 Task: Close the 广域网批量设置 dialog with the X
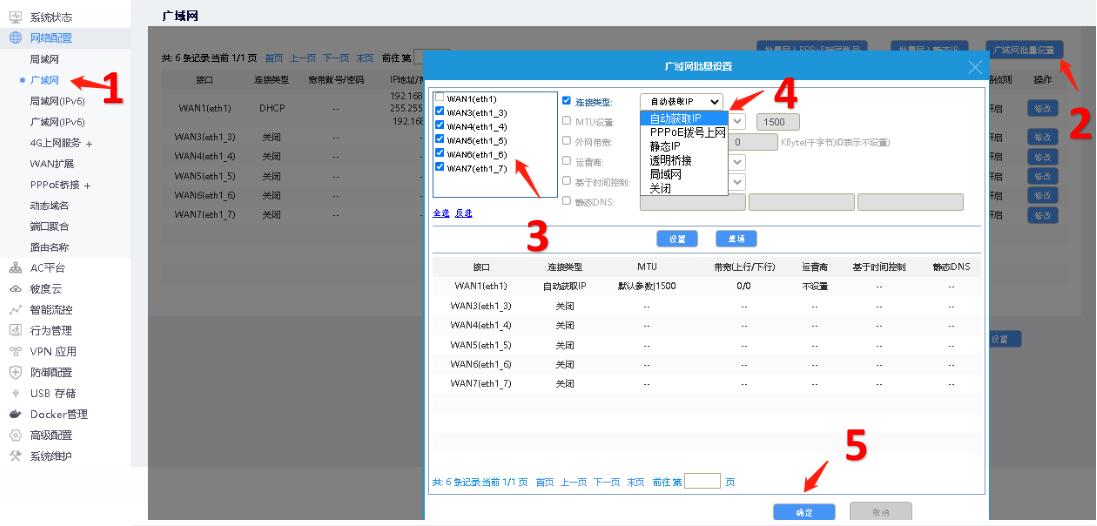pyautogui.click(x=975, y=66)
